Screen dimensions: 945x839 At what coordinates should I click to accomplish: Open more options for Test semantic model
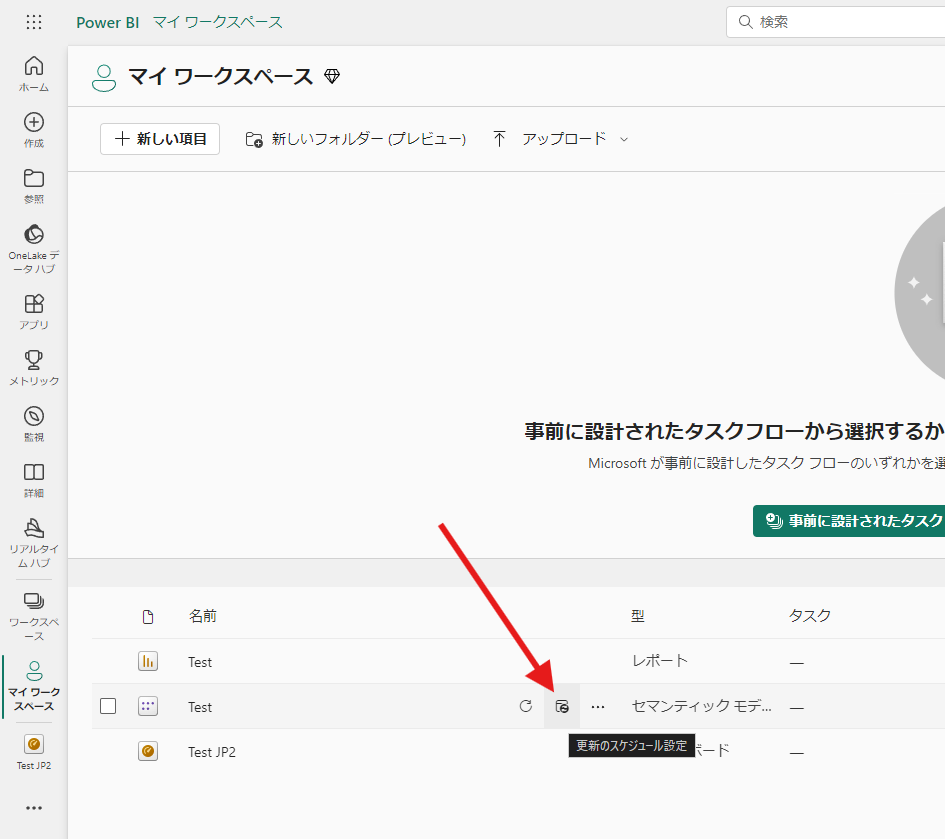pos(598,706)
